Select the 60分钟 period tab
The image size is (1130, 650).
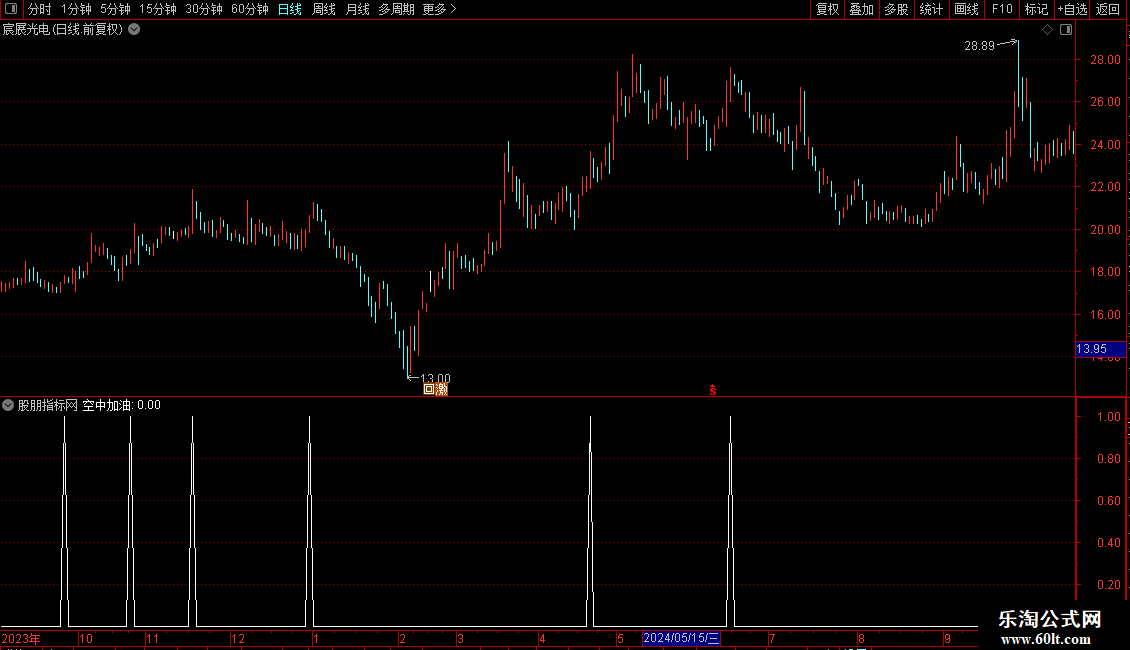pyautogui.click(x=250, y=9)
